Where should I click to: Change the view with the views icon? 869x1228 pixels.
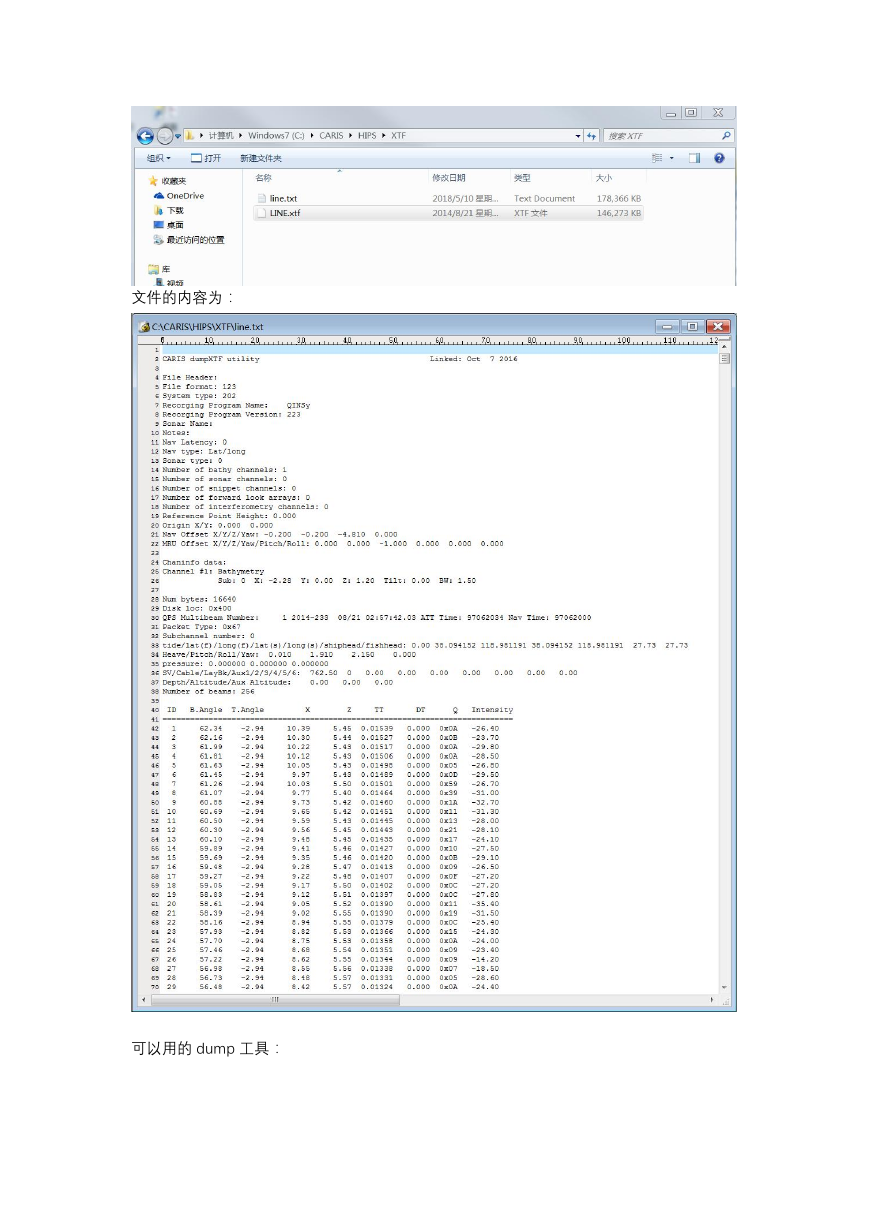[x=657, y=158]
